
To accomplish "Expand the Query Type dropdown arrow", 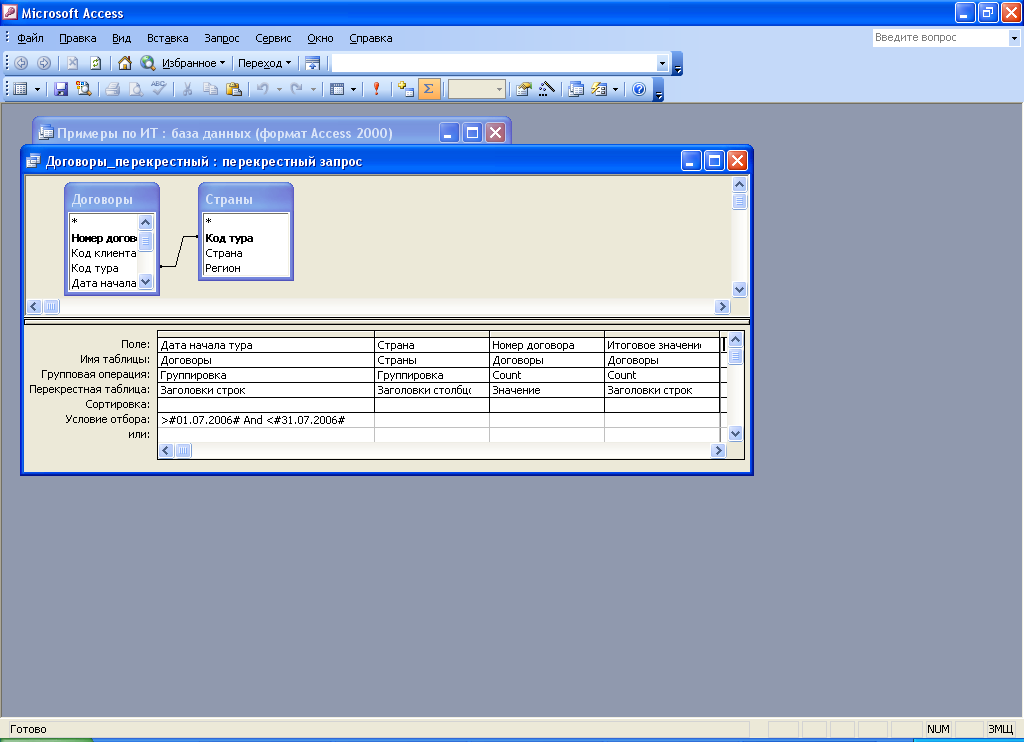I will 353,89.
